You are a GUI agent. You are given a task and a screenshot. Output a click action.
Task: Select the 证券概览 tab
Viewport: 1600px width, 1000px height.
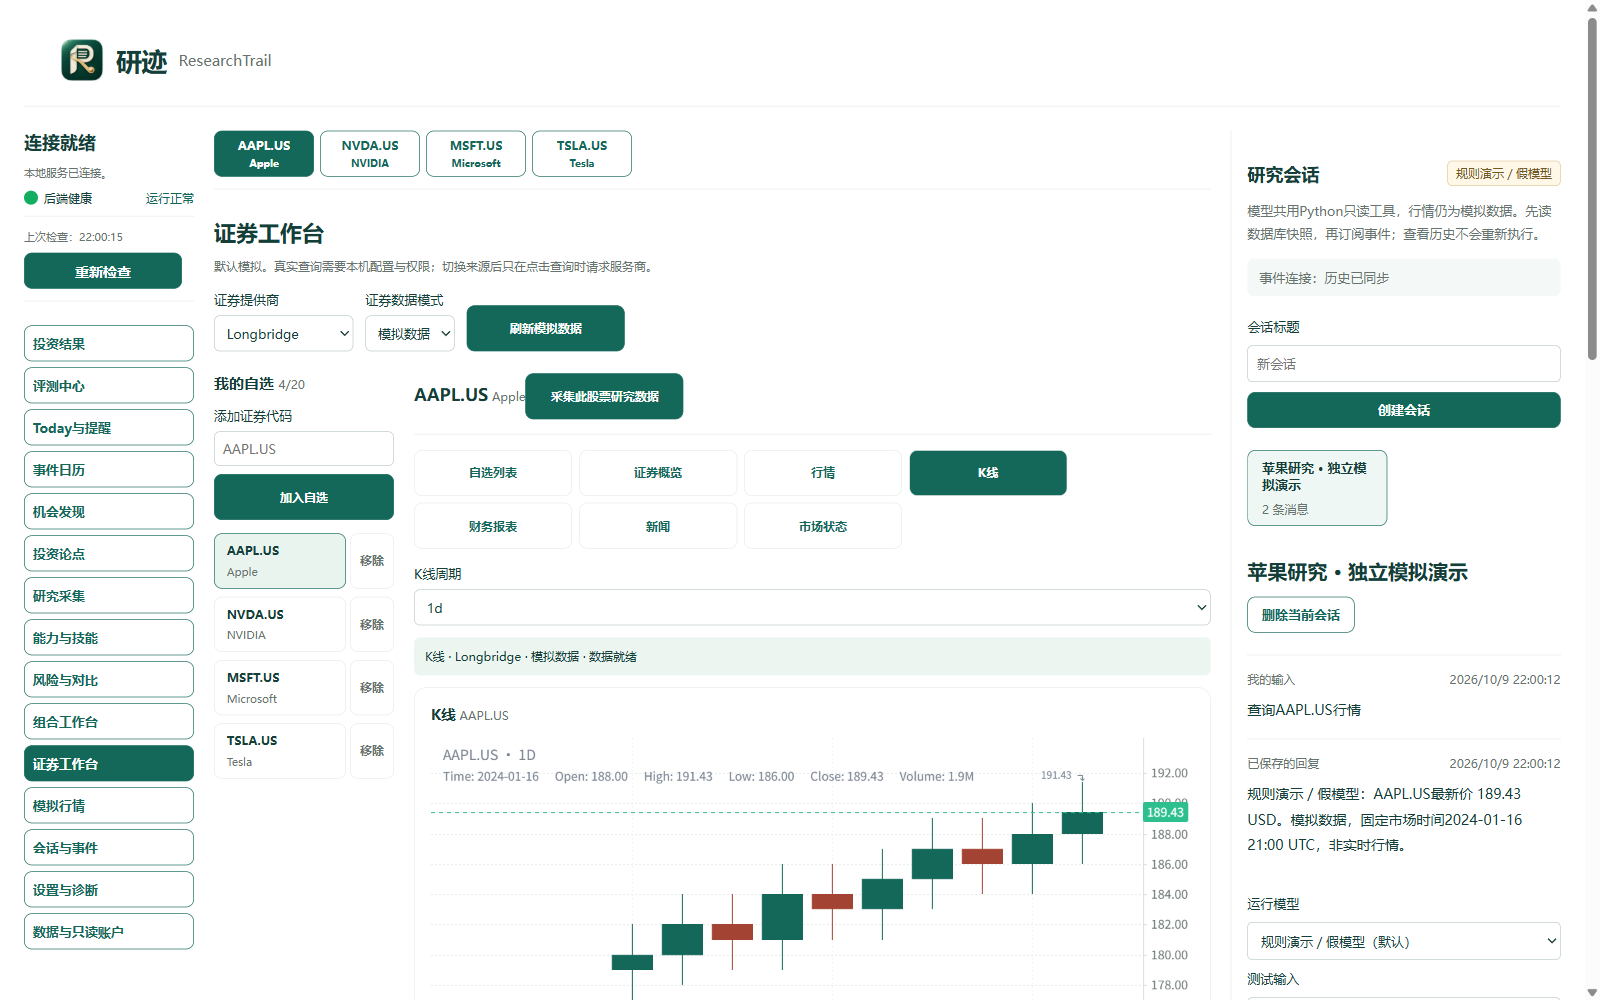658,473
